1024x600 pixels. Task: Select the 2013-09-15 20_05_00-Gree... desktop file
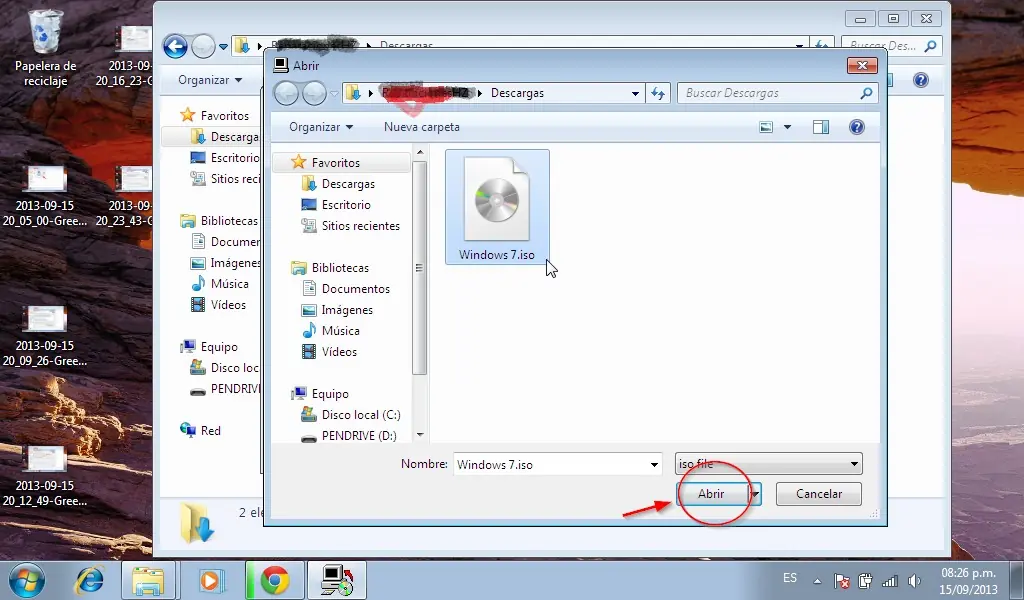click(44, 196)
